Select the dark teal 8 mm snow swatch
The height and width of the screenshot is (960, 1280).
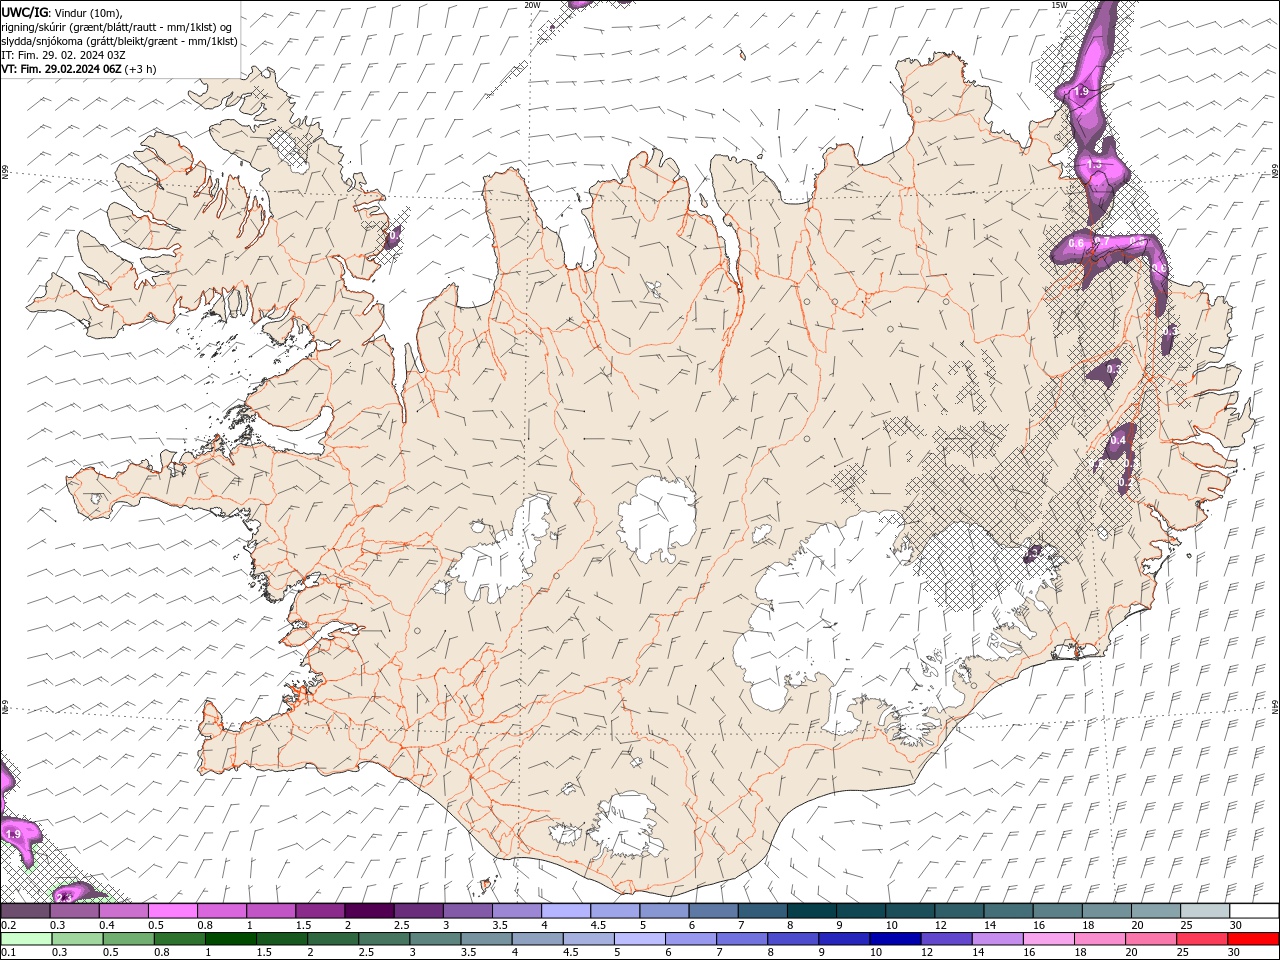pyautogui.click(x=812, y=911)
